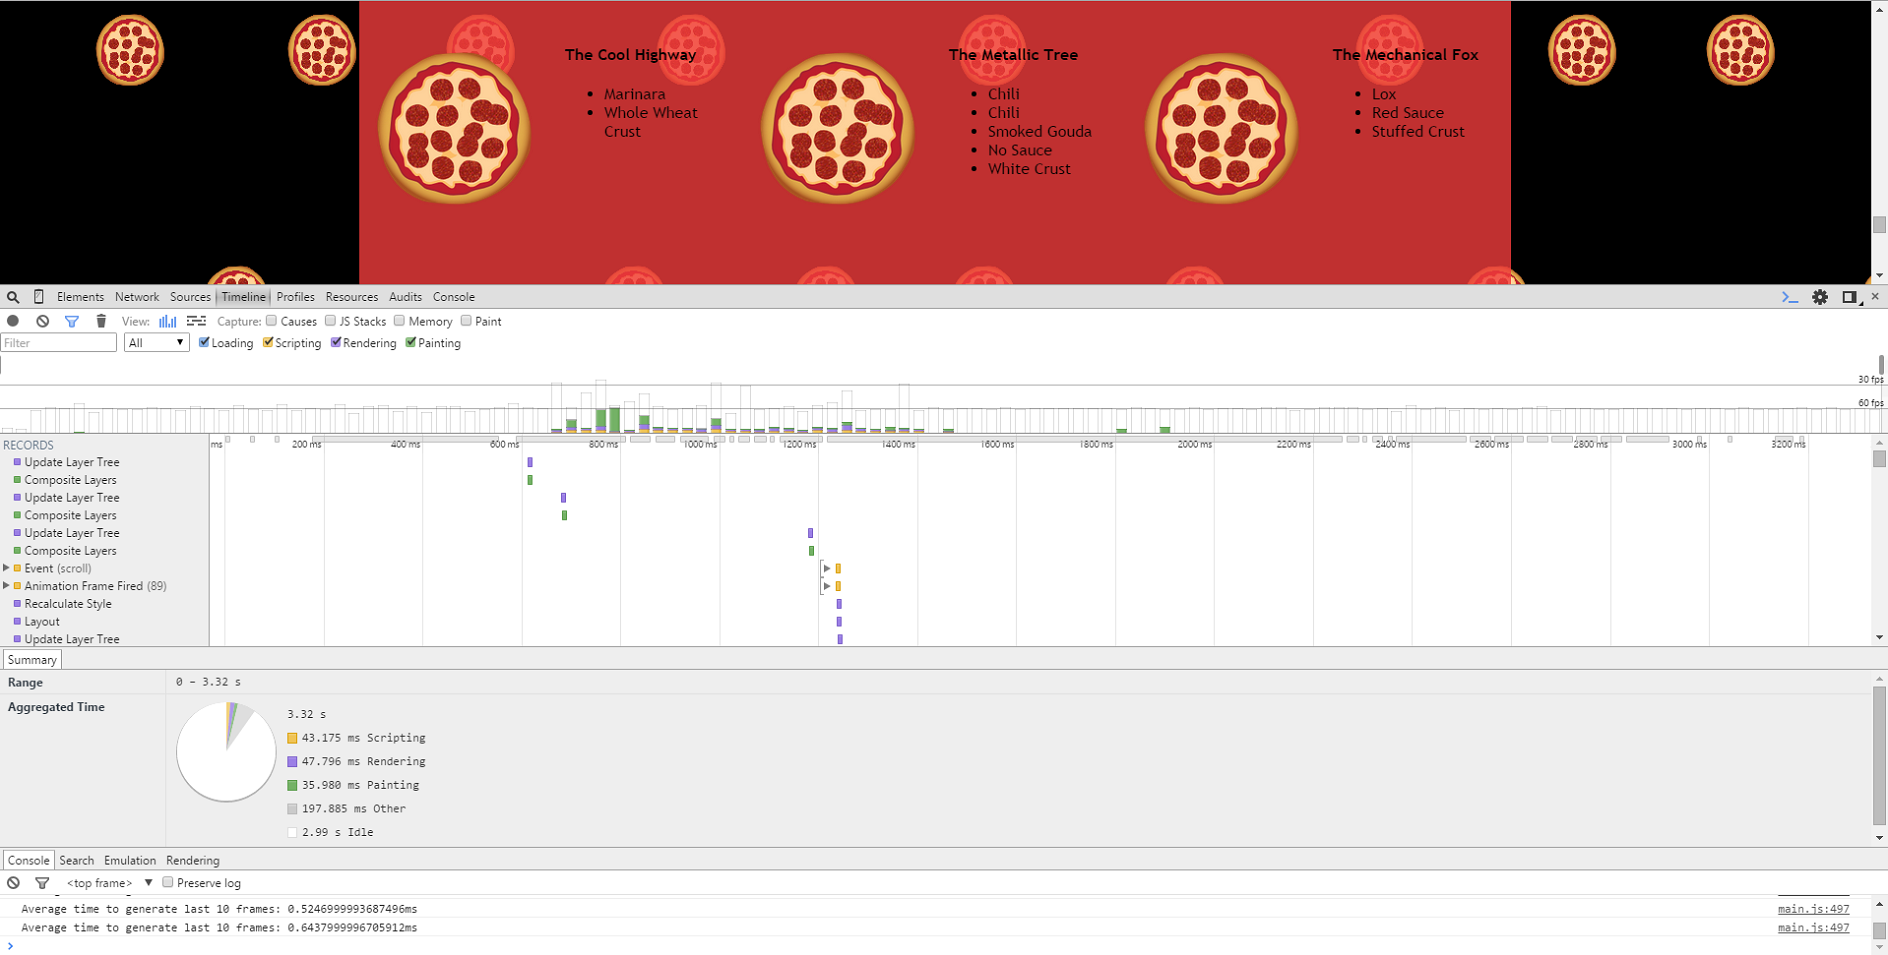Switch to the Profiles tab
Viewport: 1888px width, 955px height.
295,297
